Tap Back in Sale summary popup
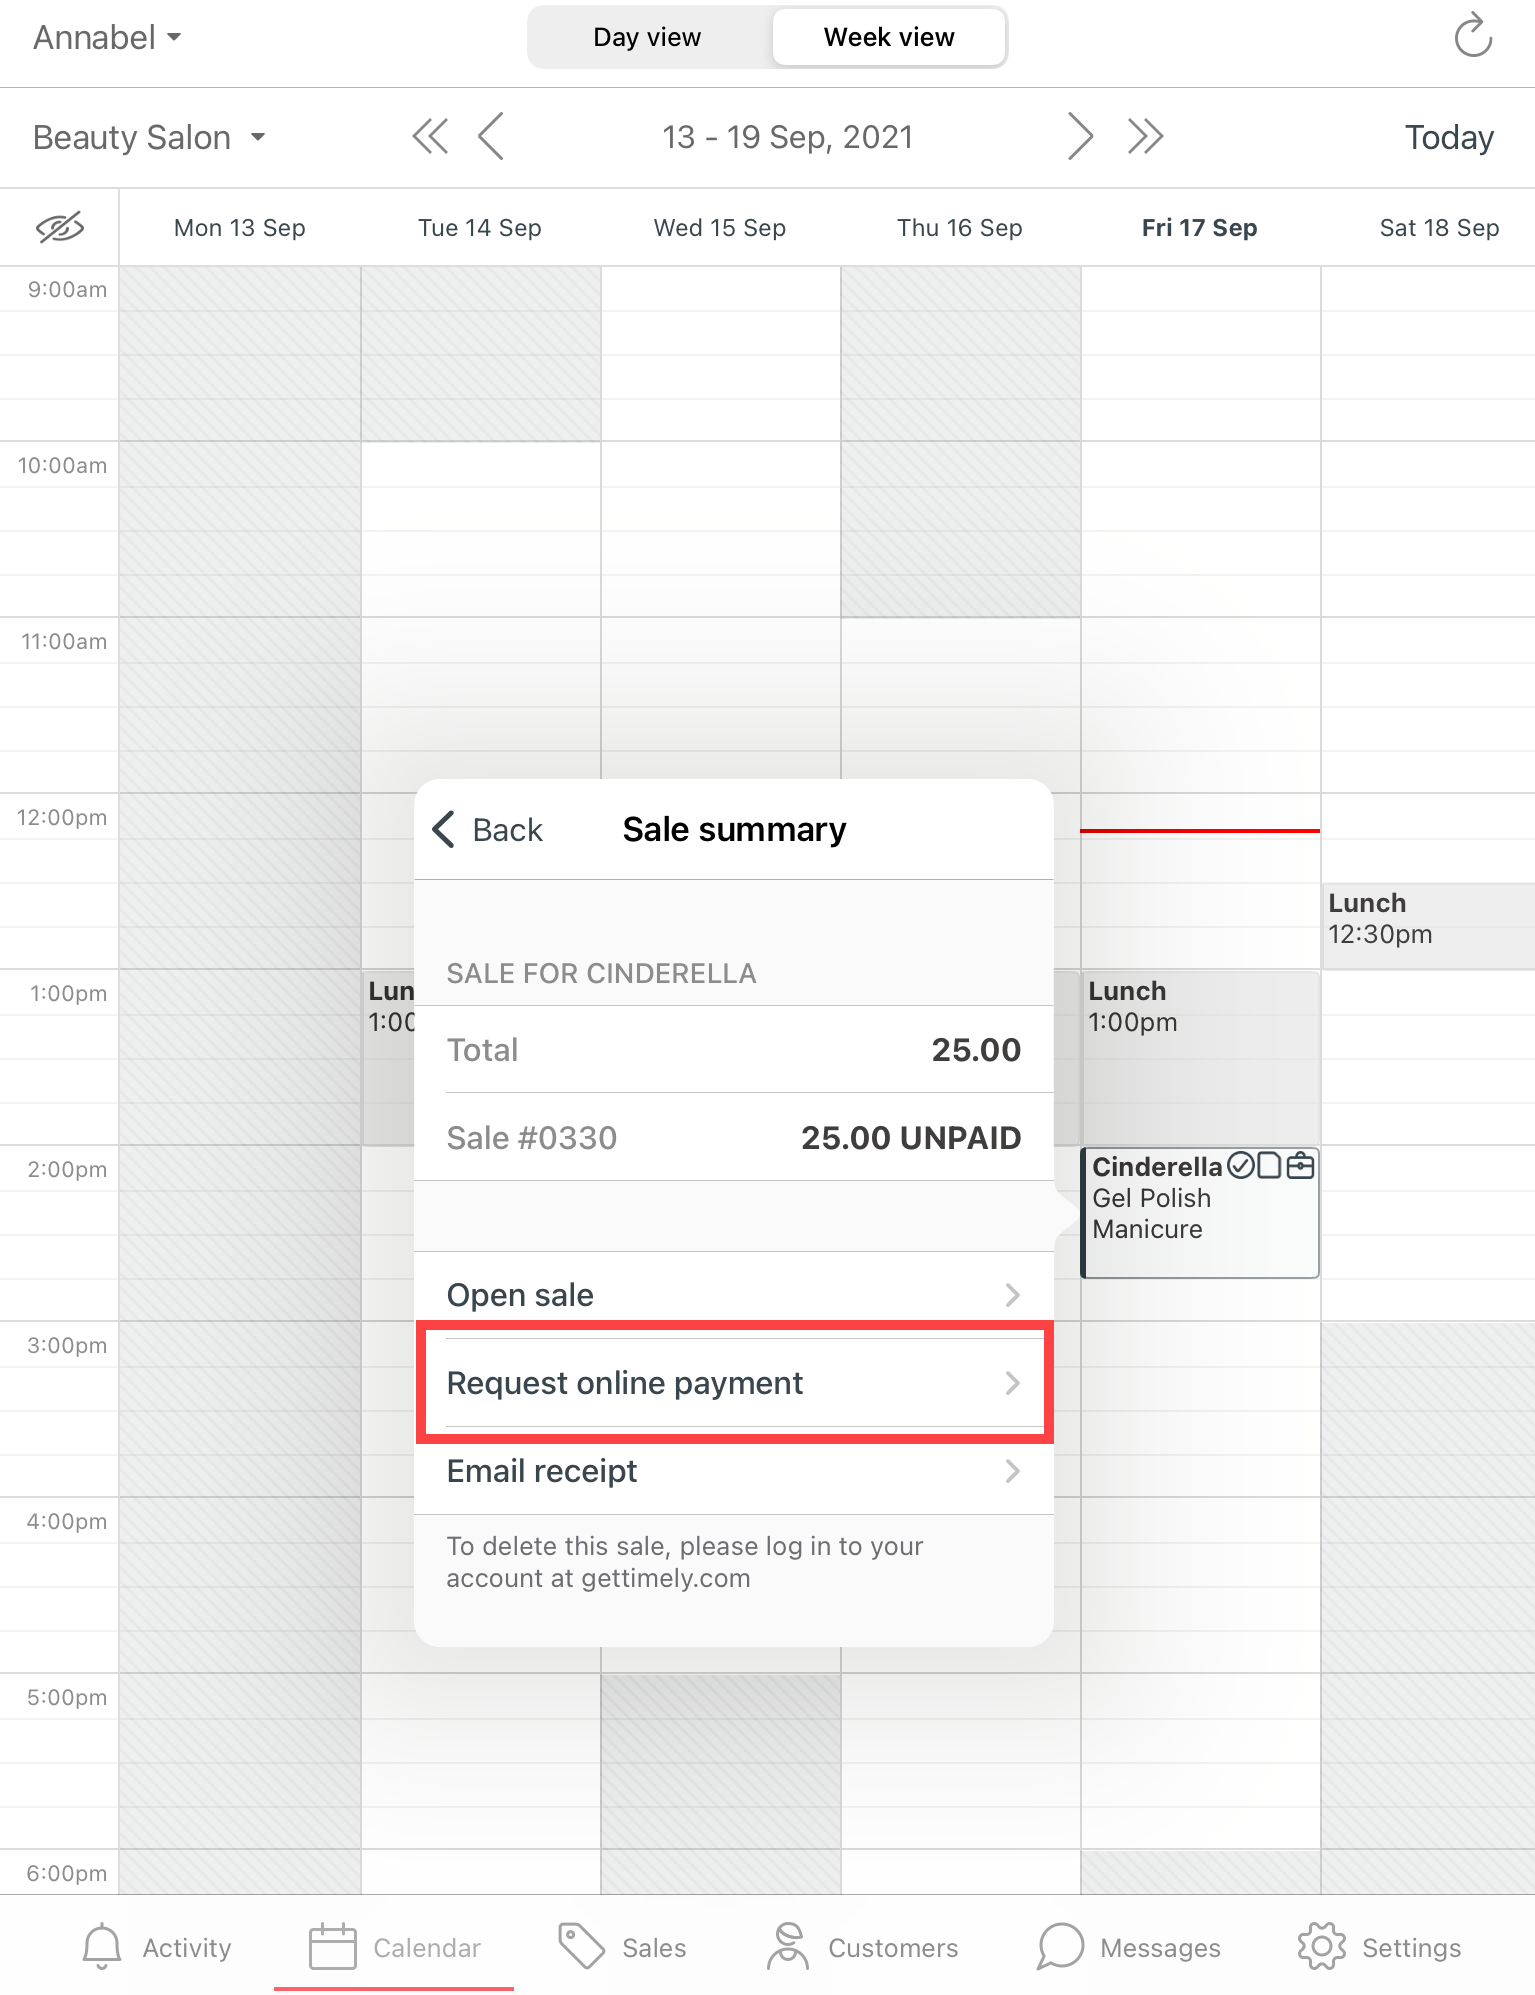This screenshot has width=1535, height=1995. (488, 830)
